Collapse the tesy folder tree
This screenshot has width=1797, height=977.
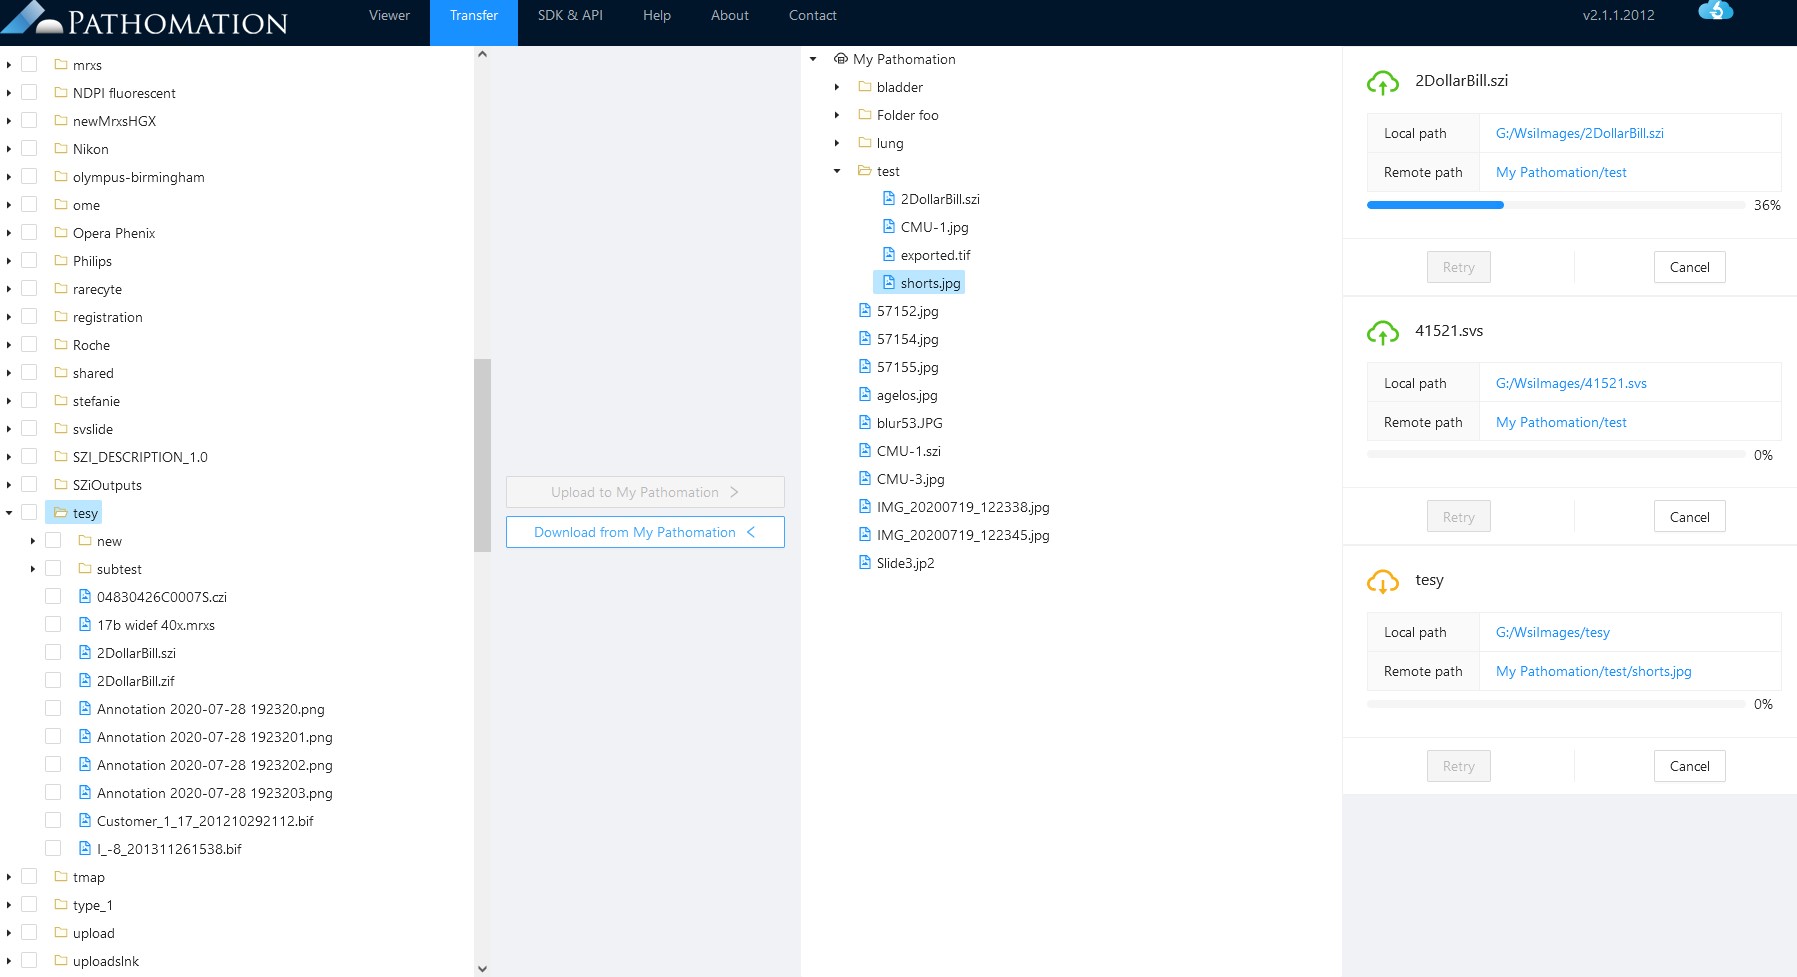[9, 513]
